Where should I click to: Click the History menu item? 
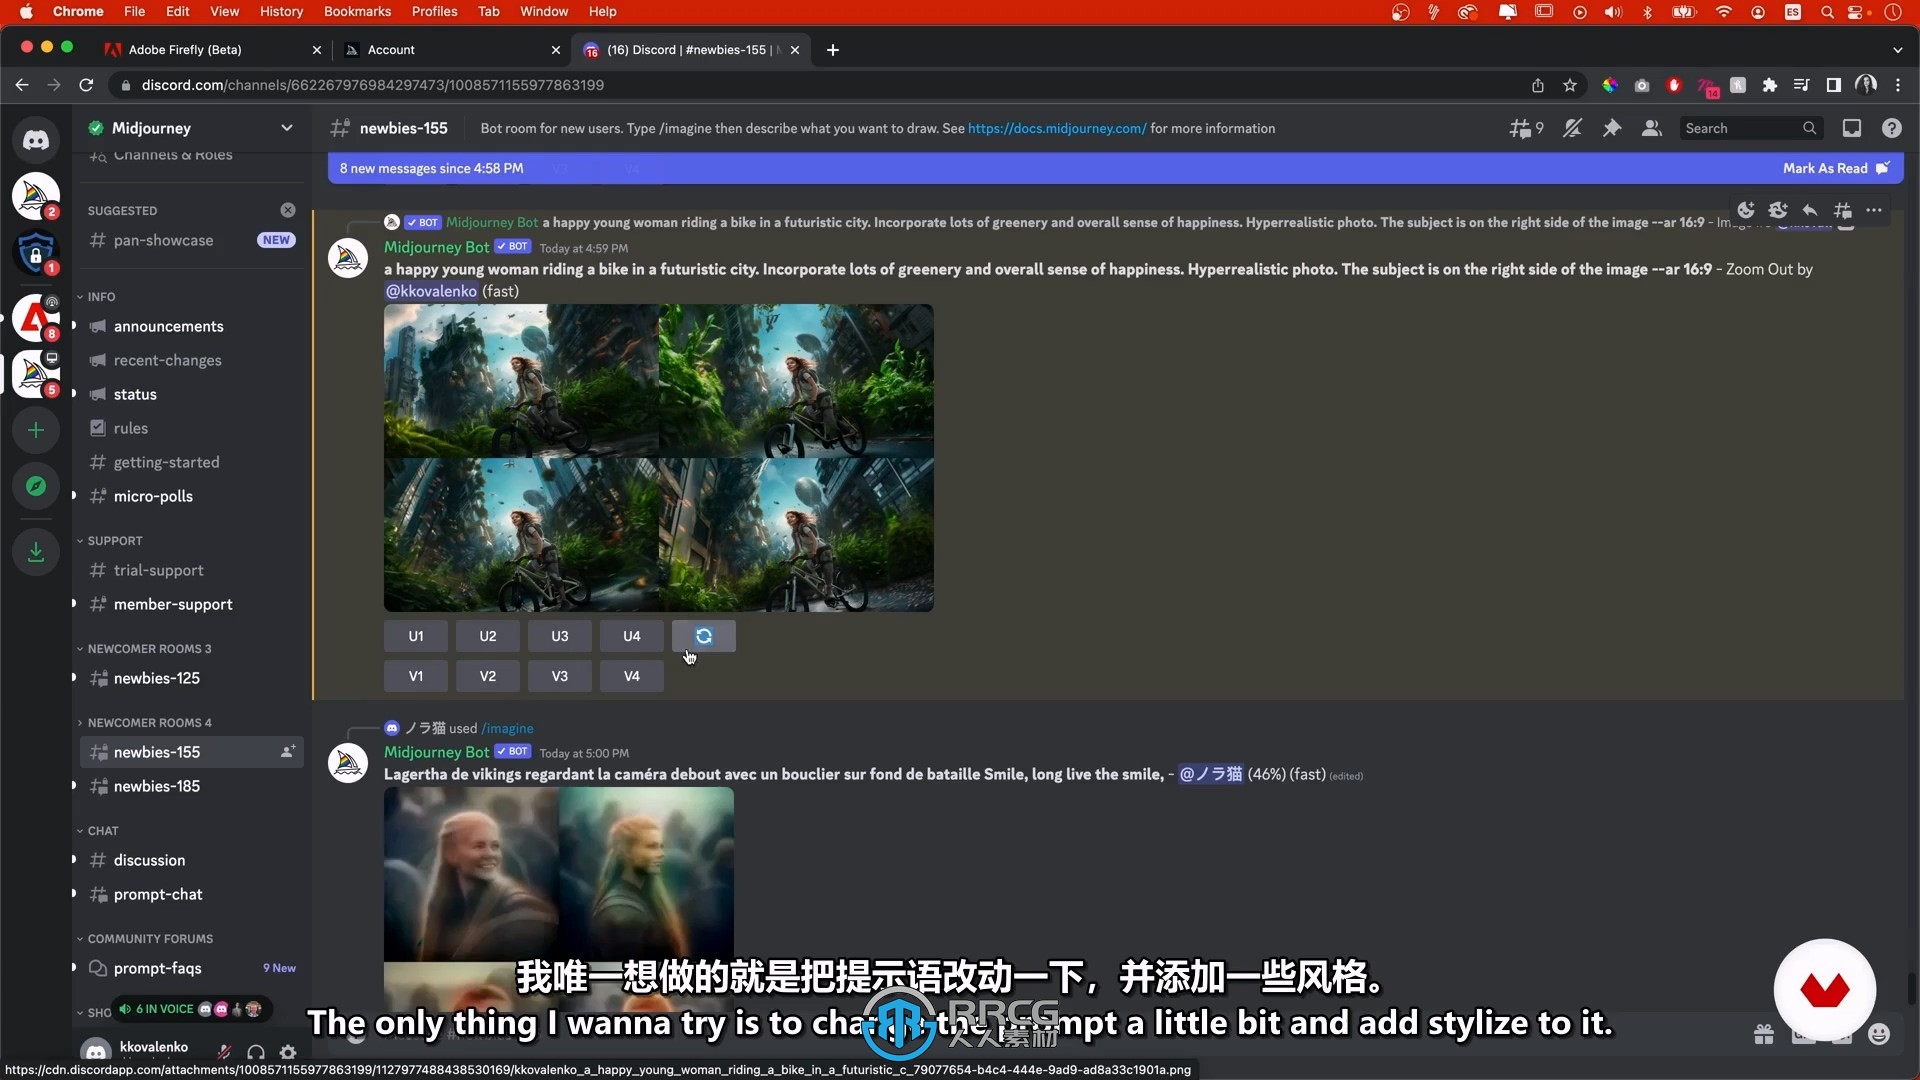(281, 11)
